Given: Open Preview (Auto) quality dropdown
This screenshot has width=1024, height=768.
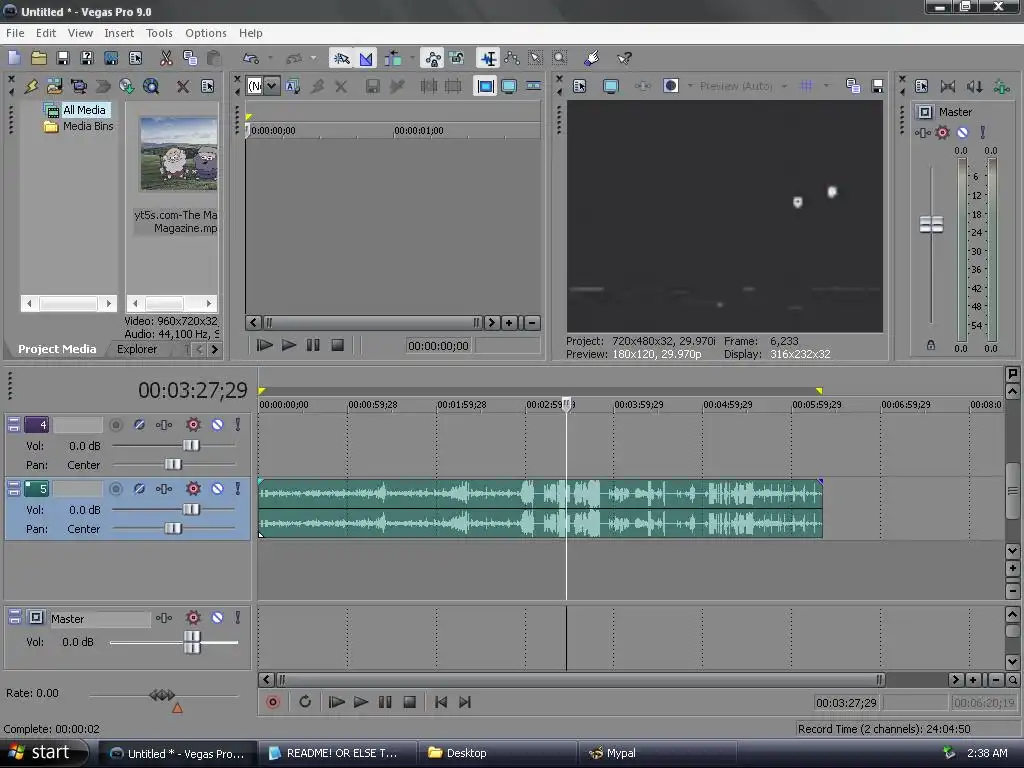Looking at the screenshot, I should coord(784,86).
